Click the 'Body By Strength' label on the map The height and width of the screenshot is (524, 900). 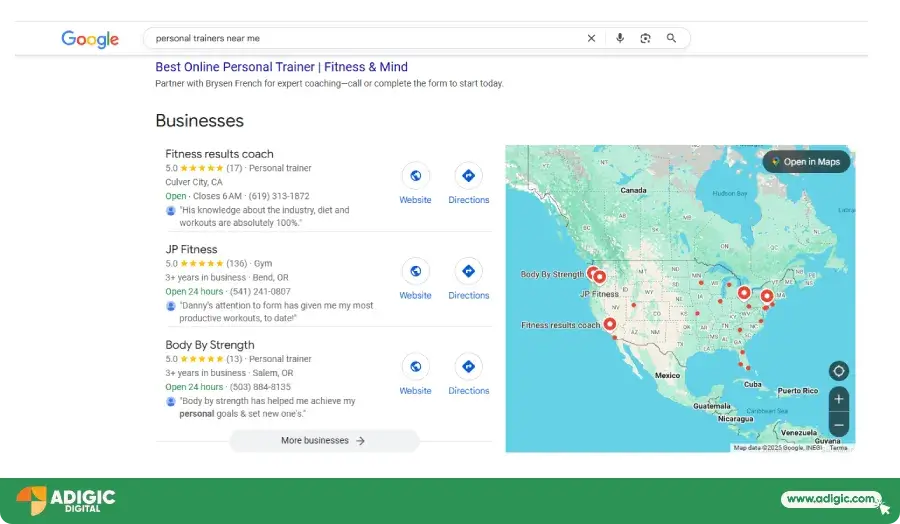coord(552,274)
